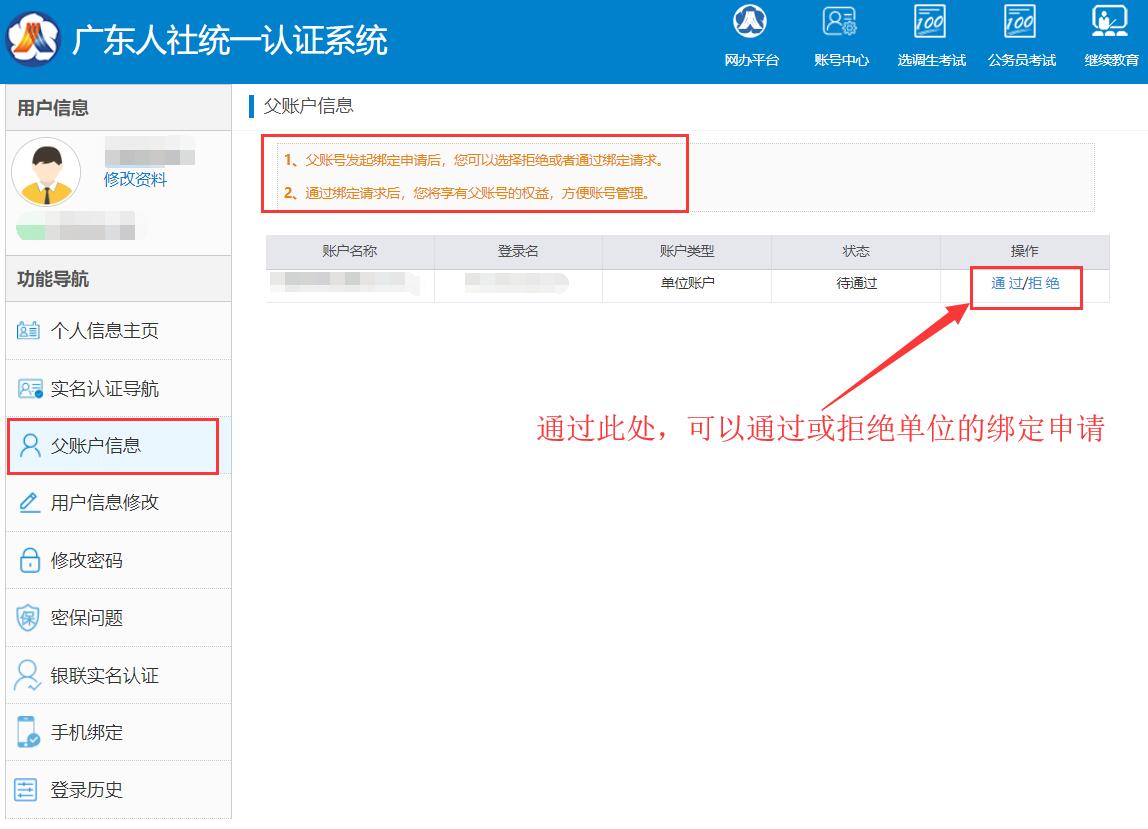Open 银联实名认证 menu item
Viewport: 1148px width, 829px height.
click(x=104, y=676)
